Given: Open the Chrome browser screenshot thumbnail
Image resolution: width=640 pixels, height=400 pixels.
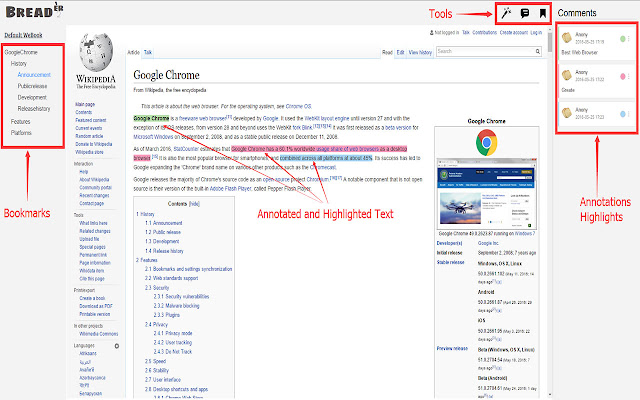Looking at the screenshot, I should coord(487,194).
